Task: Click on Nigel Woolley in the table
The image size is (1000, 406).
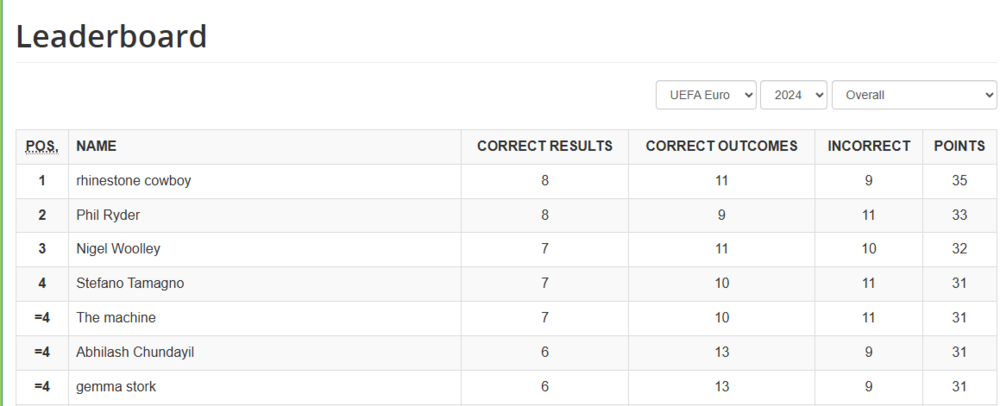Action: point(118,249)
